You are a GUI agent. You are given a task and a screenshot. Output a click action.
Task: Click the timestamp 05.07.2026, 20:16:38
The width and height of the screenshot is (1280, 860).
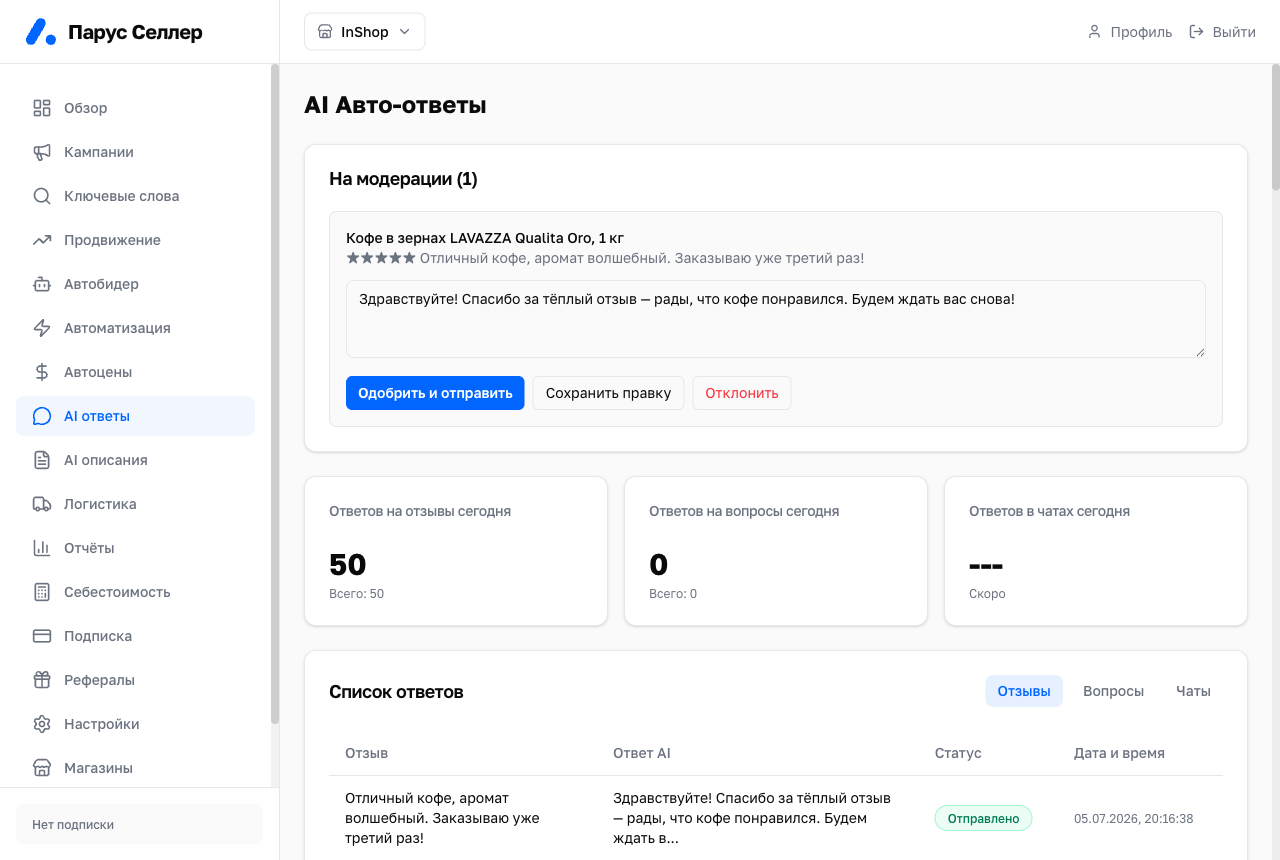pos(1134,818)
